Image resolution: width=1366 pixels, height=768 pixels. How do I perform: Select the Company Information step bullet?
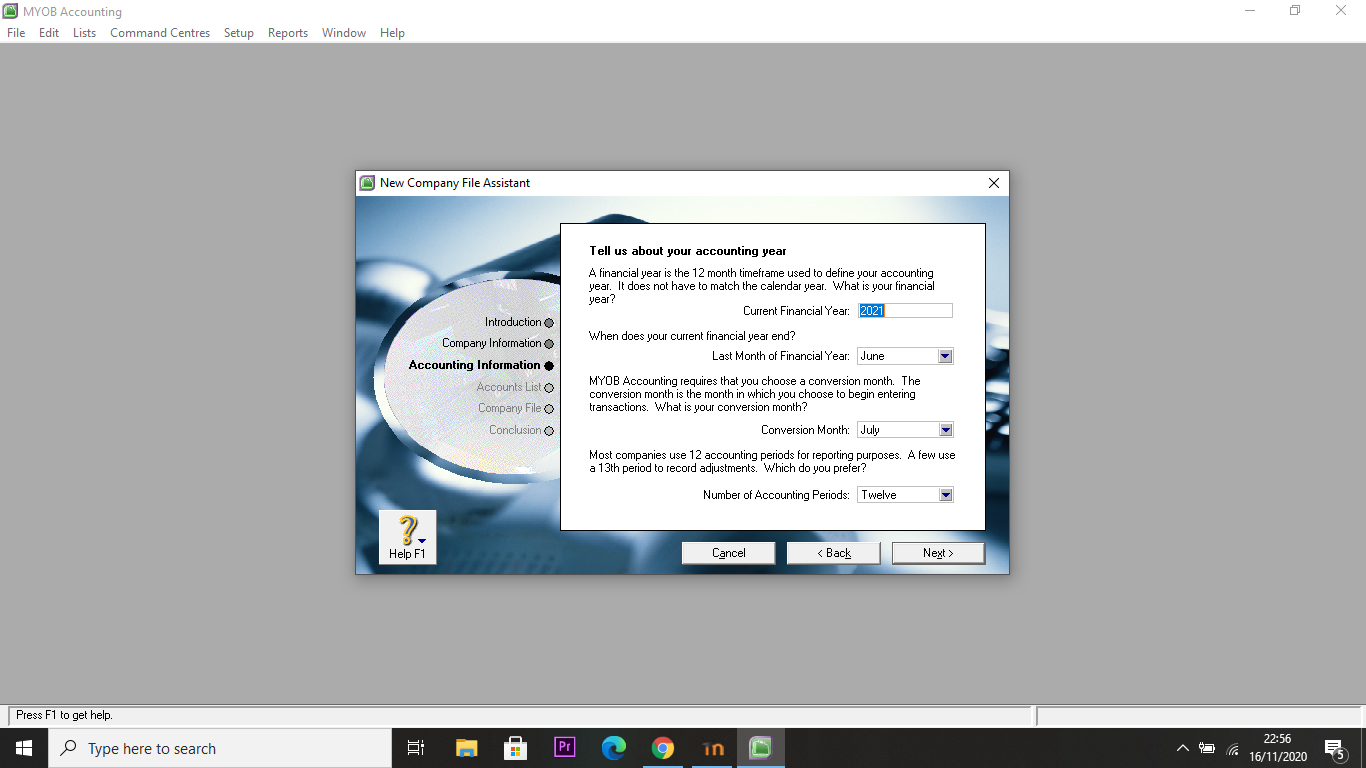pos(549,344)
